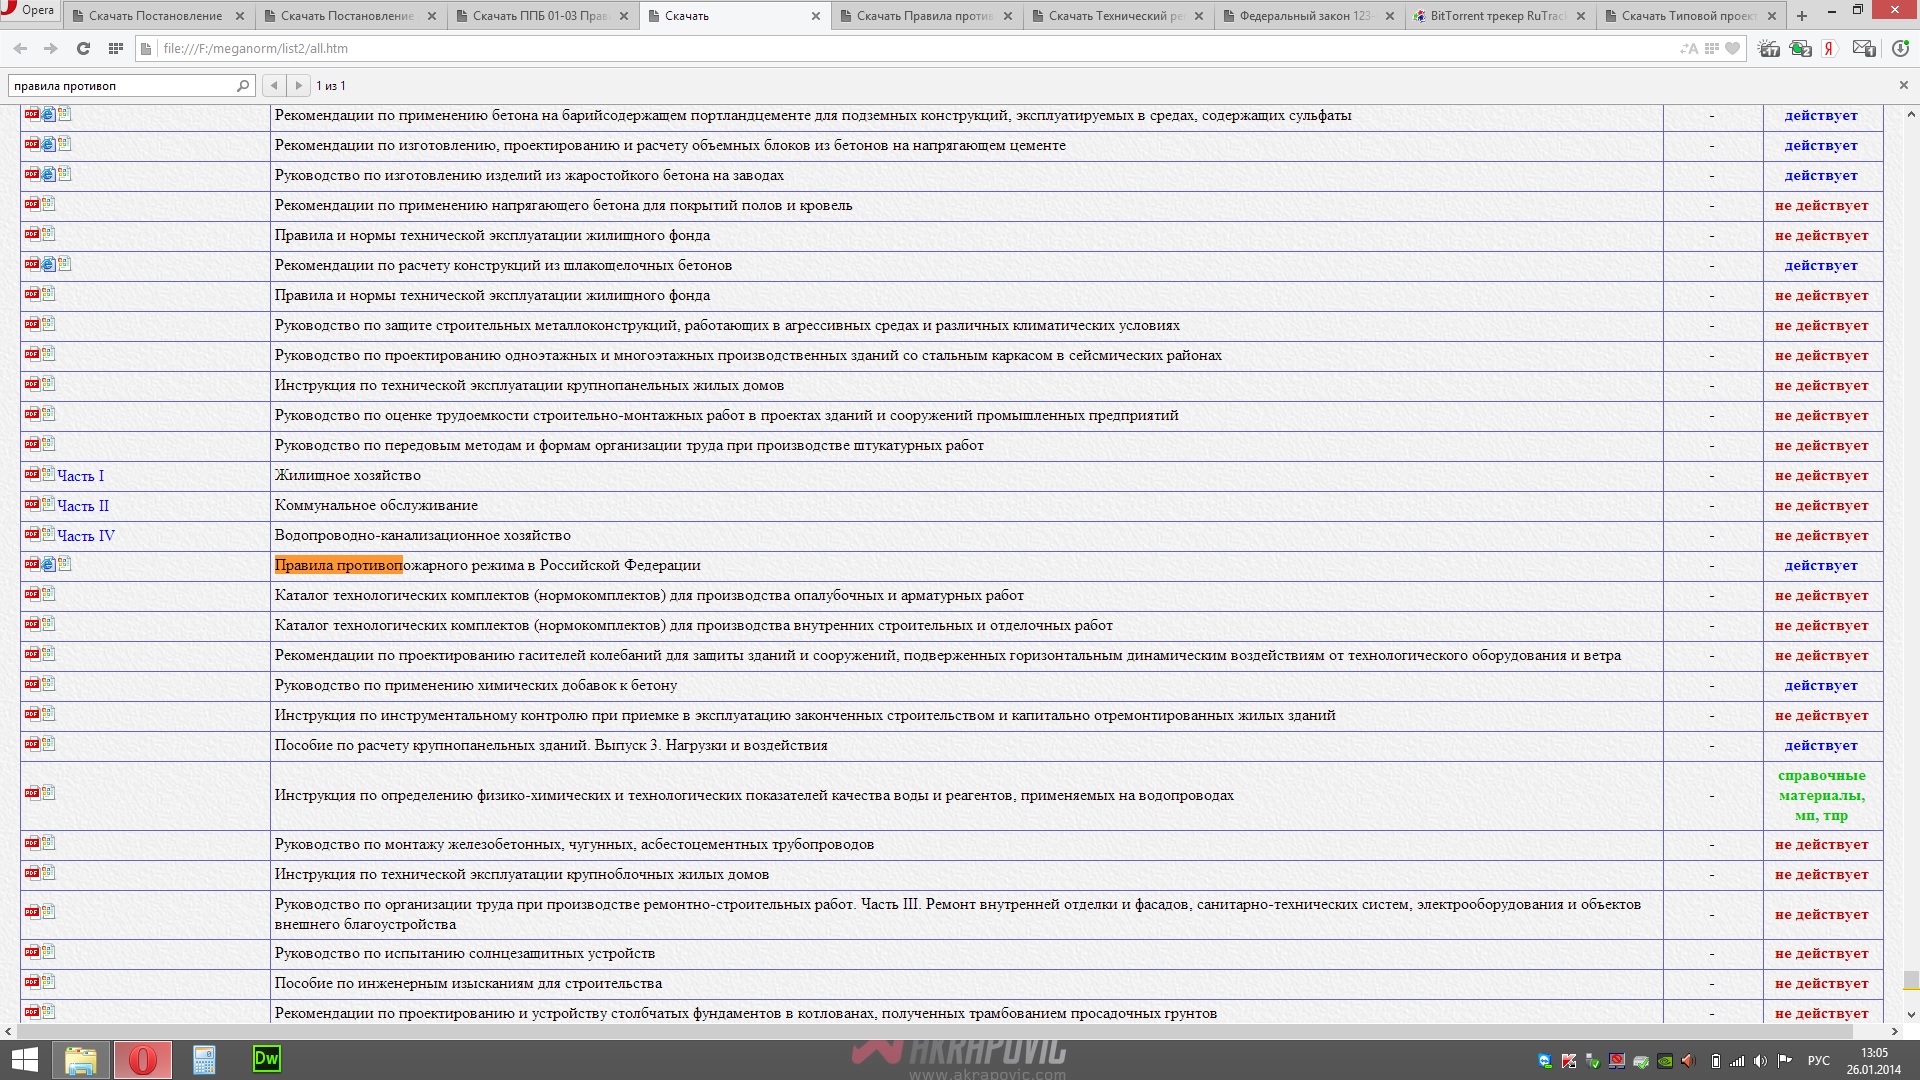Open a new tab with plus button
The width and height of the screenshot is (1920, 1080).
[1802, 16]
